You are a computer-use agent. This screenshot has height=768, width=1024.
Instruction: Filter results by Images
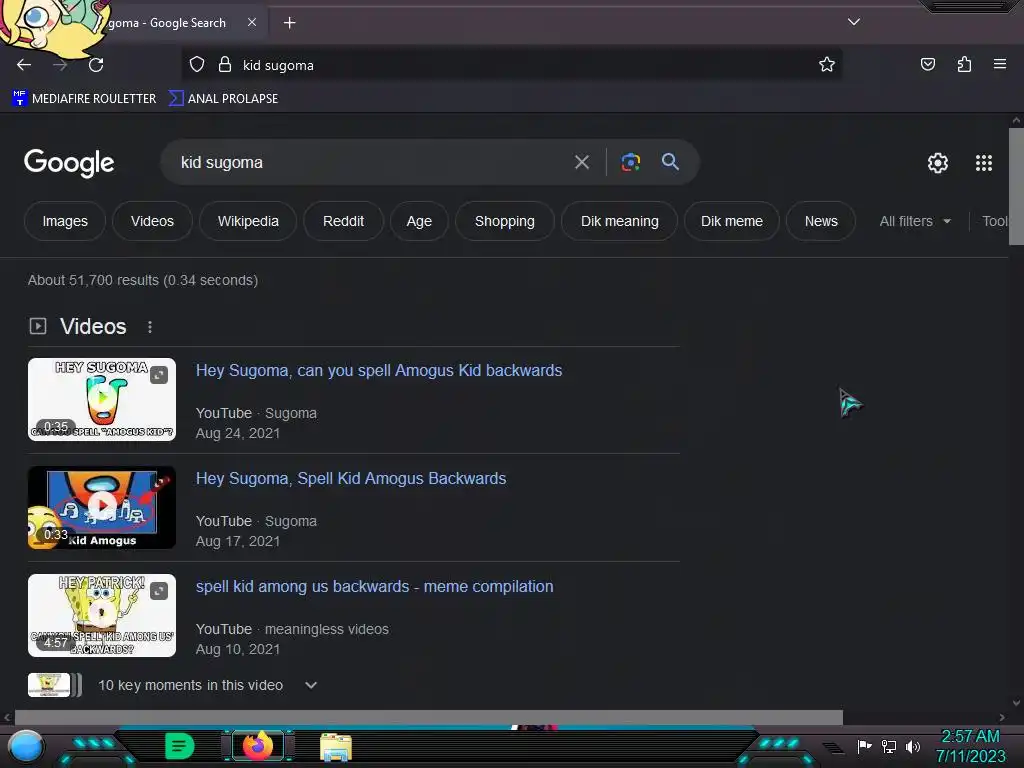click(65, 221)
